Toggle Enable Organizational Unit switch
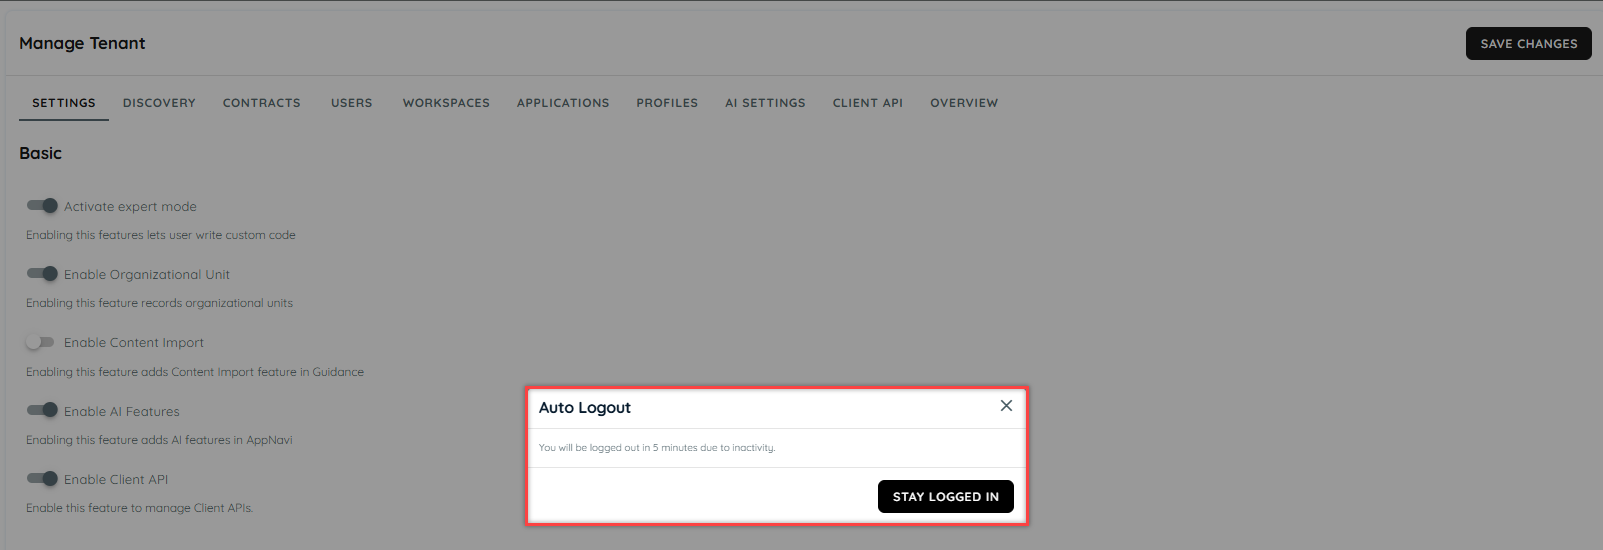Viewport: 1603px width, 550px height. coord(42,274)
